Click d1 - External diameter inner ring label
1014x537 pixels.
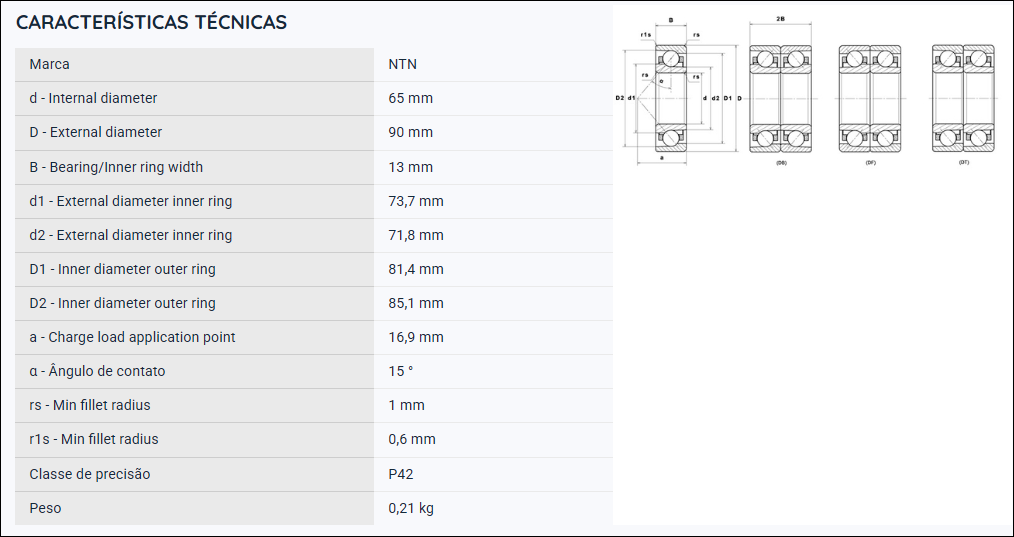tap(131, 201)
